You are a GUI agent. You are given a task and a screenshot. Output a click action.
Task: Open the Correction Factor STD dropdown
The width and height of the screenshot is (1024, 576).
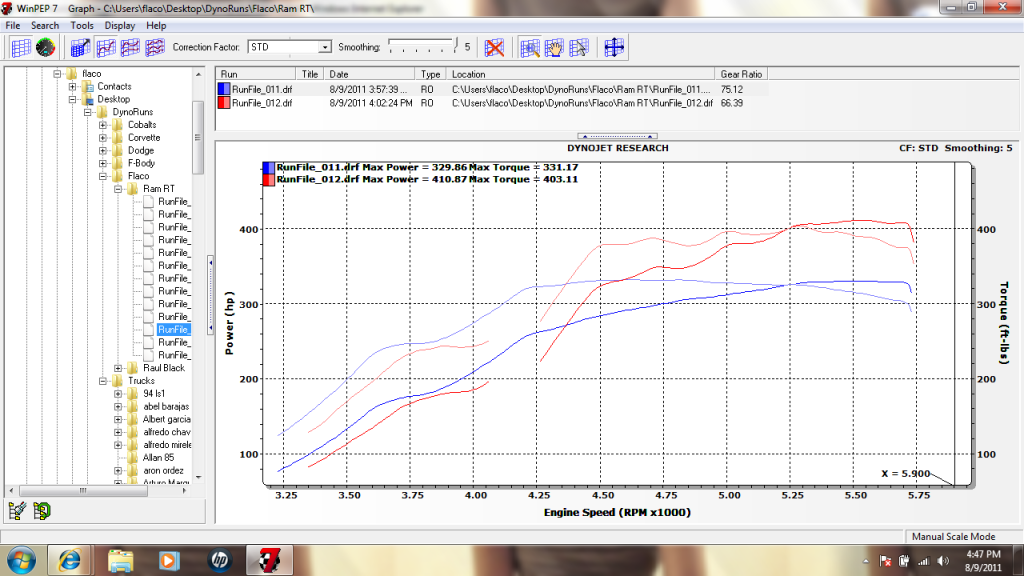324,47
